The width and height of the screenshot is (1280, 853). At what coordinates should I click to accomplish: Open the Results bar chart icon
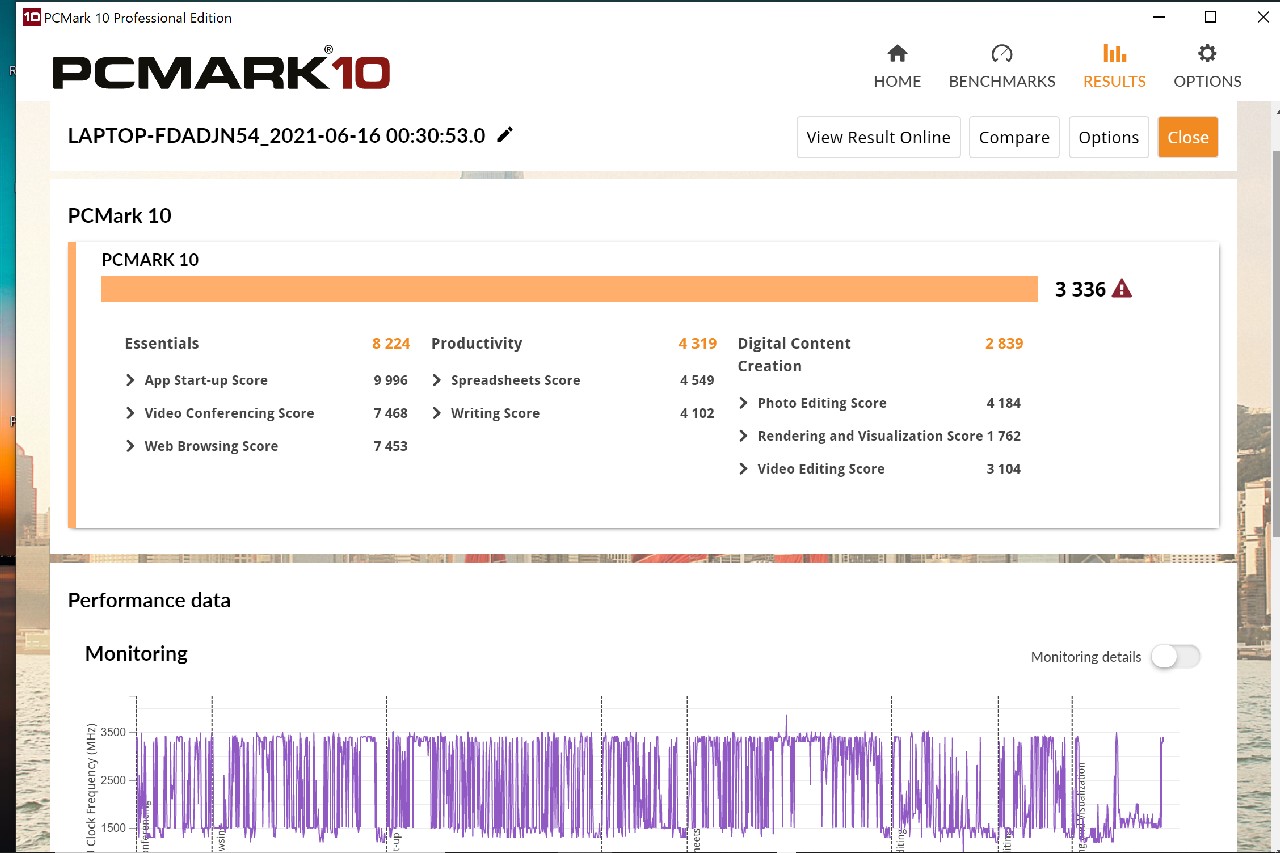tap(1114, 53)
